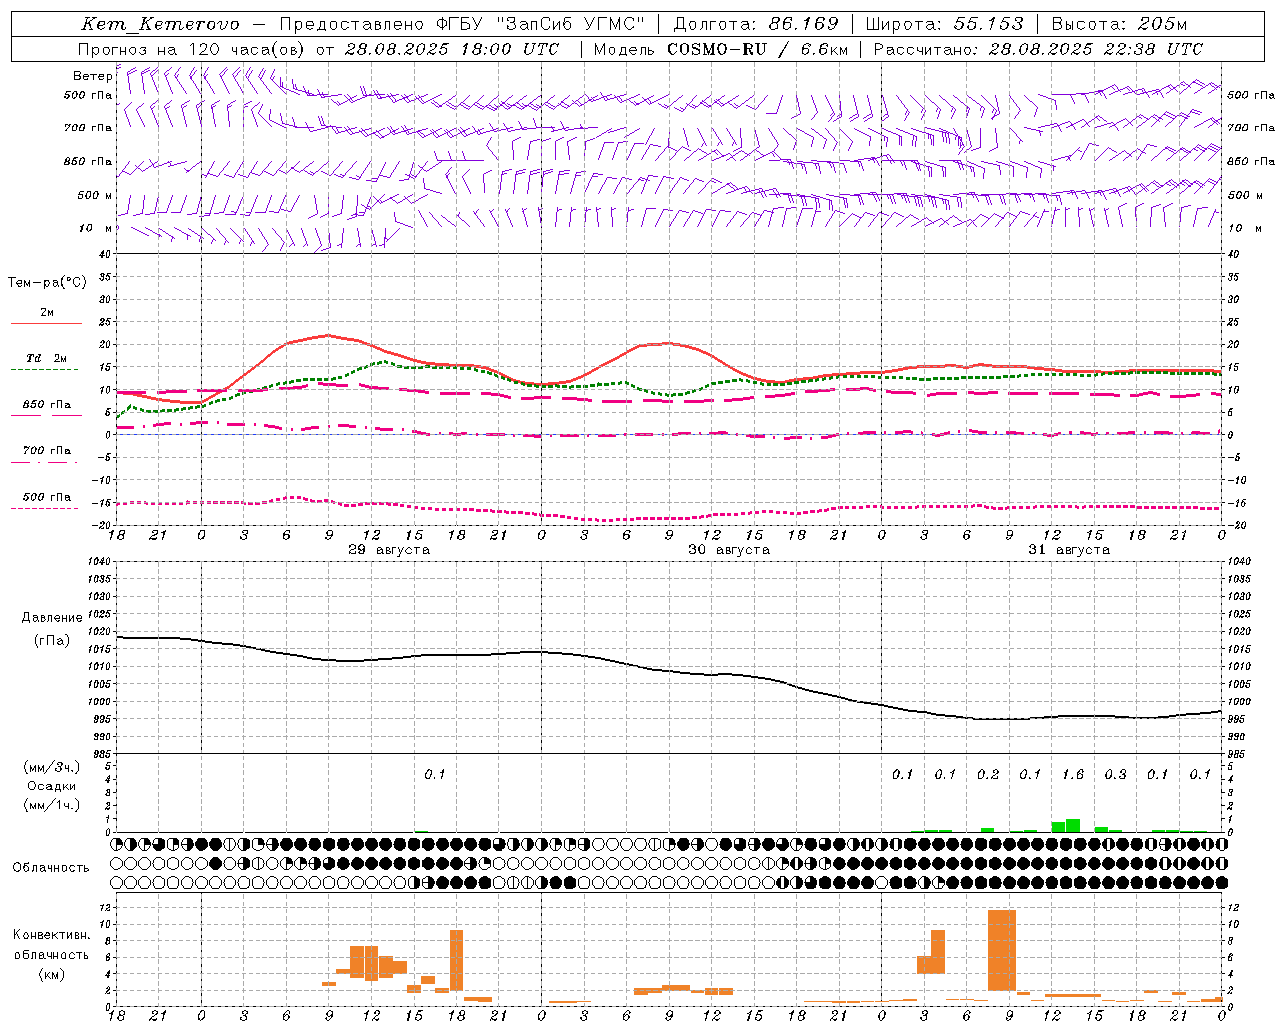1280x1024 pixels.
Task: Click the red 2м temperature legend line
Action: 46,324
